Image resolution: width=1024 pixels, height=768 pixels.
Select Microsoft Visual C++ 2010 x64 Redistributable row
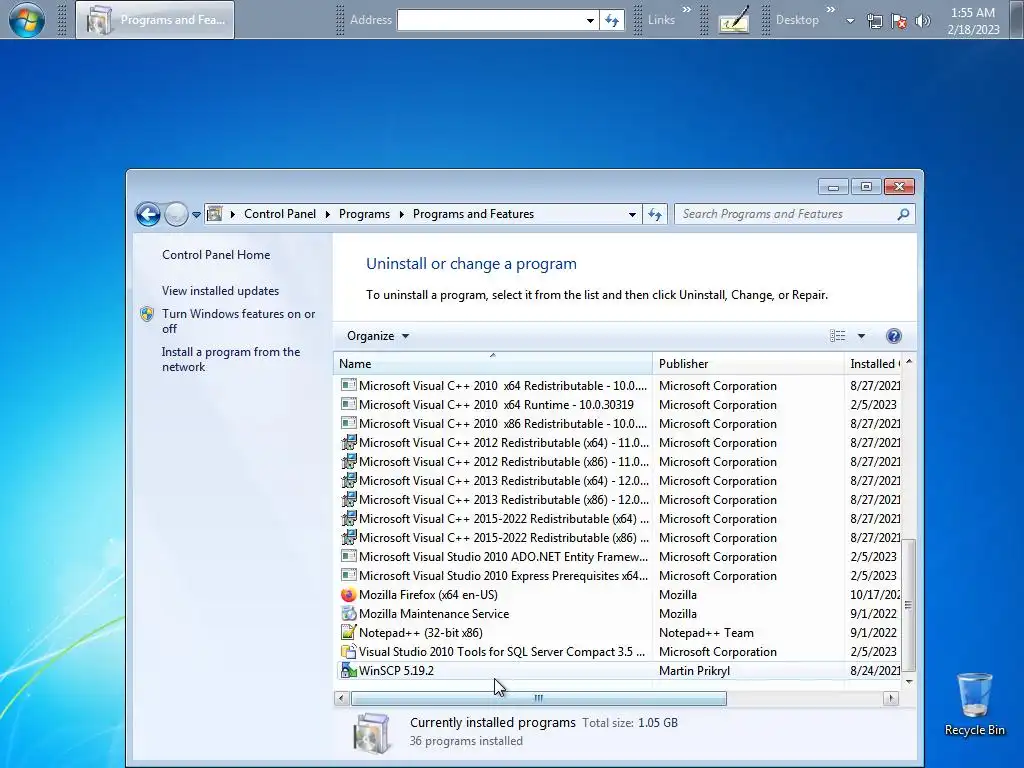617,385
